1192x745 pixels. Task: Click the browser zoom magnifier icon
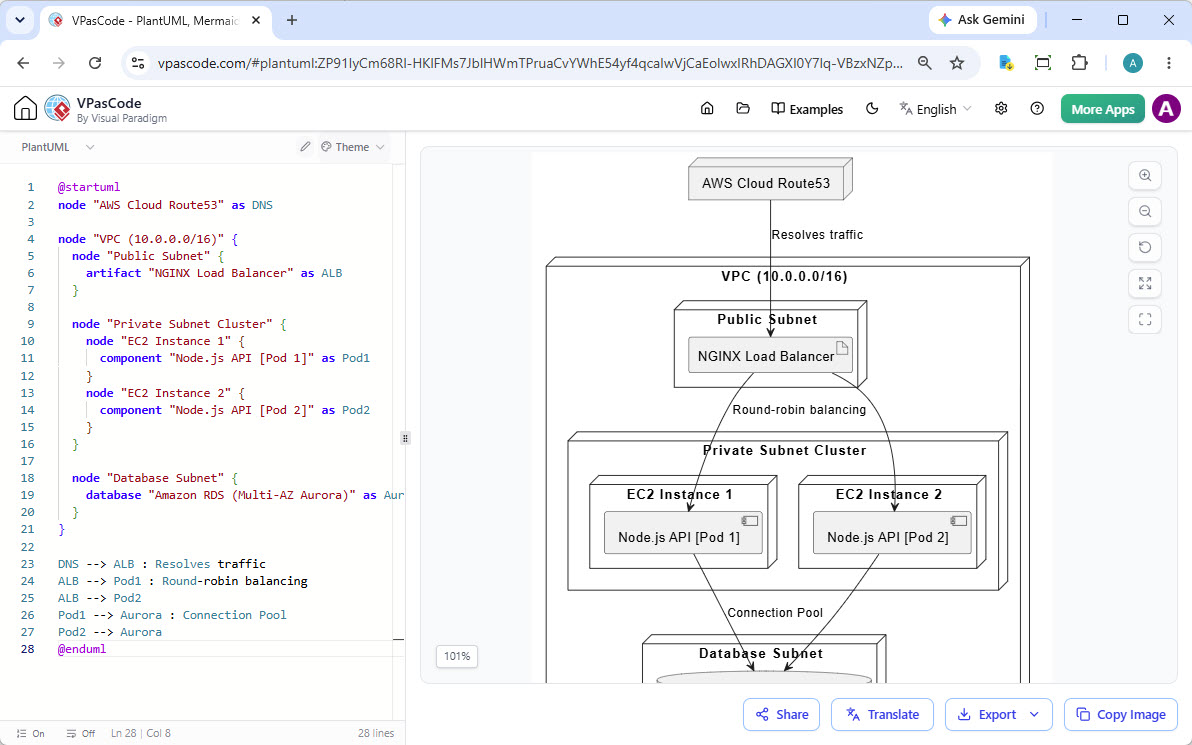[x=924, y=63]
